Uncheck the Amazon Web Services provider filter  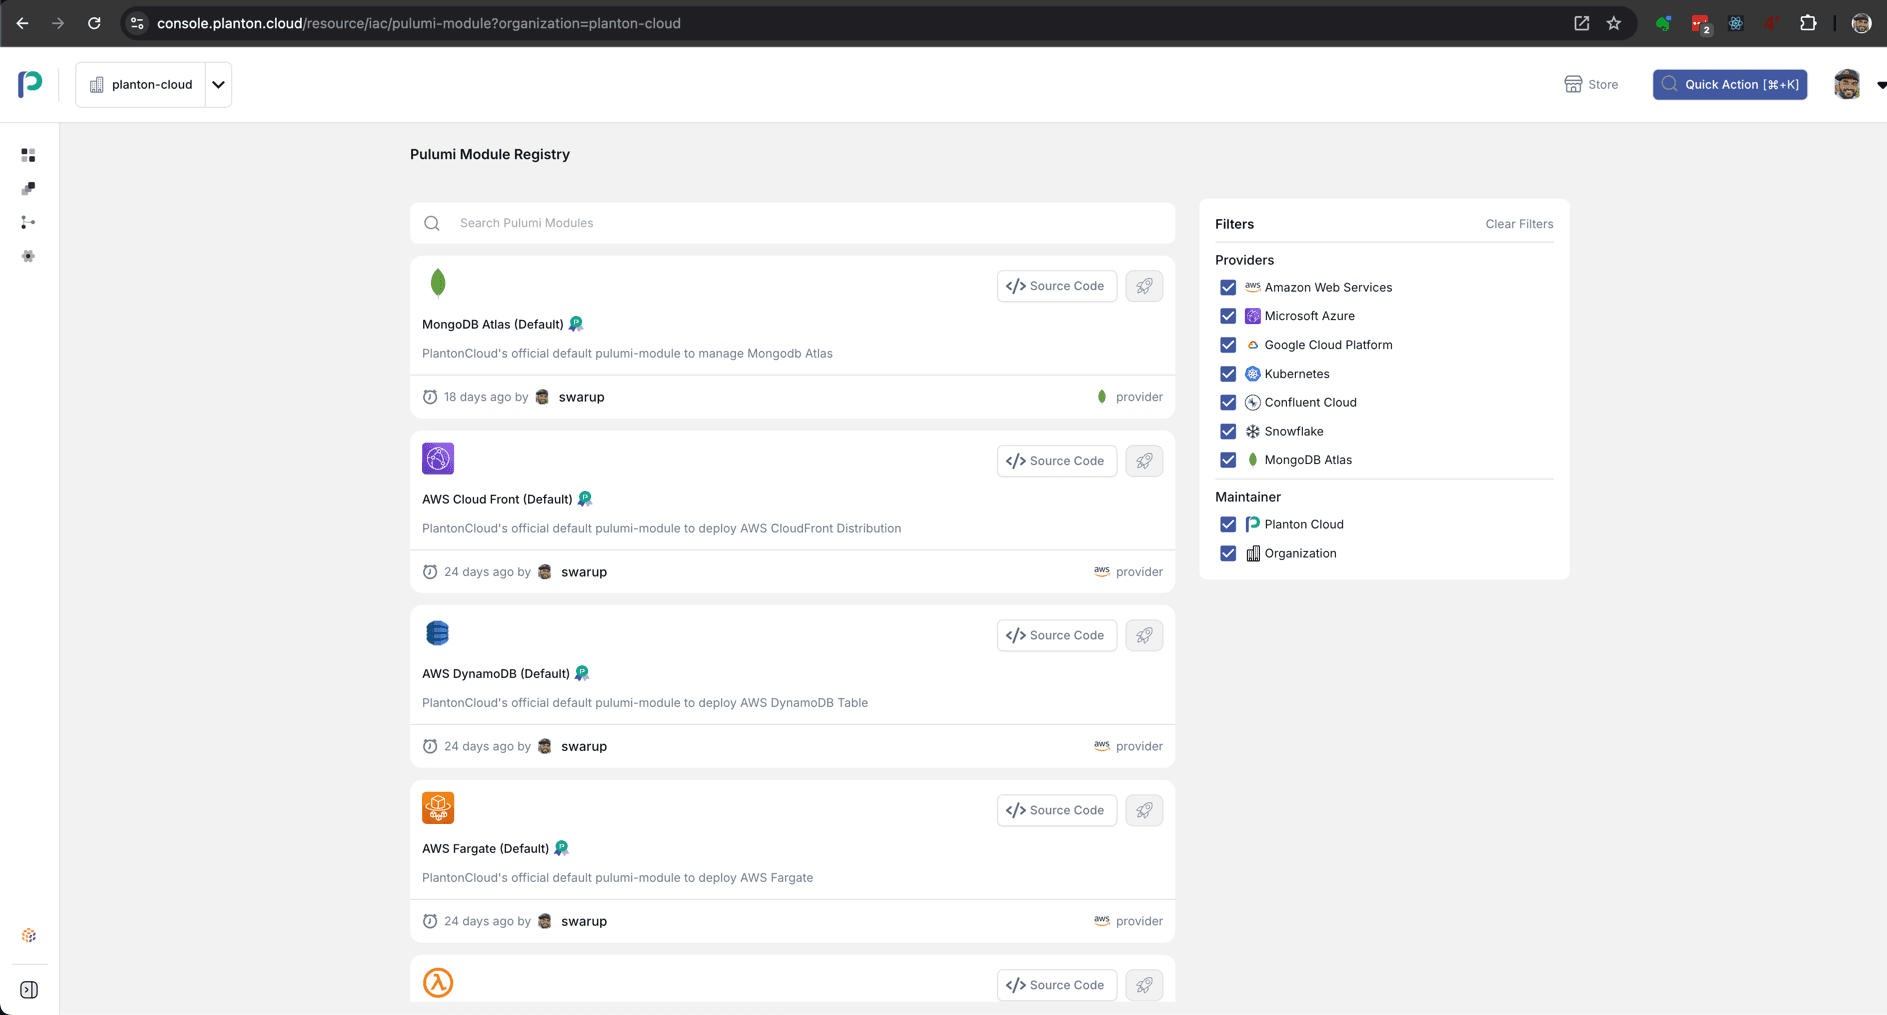coord(1228,287)
